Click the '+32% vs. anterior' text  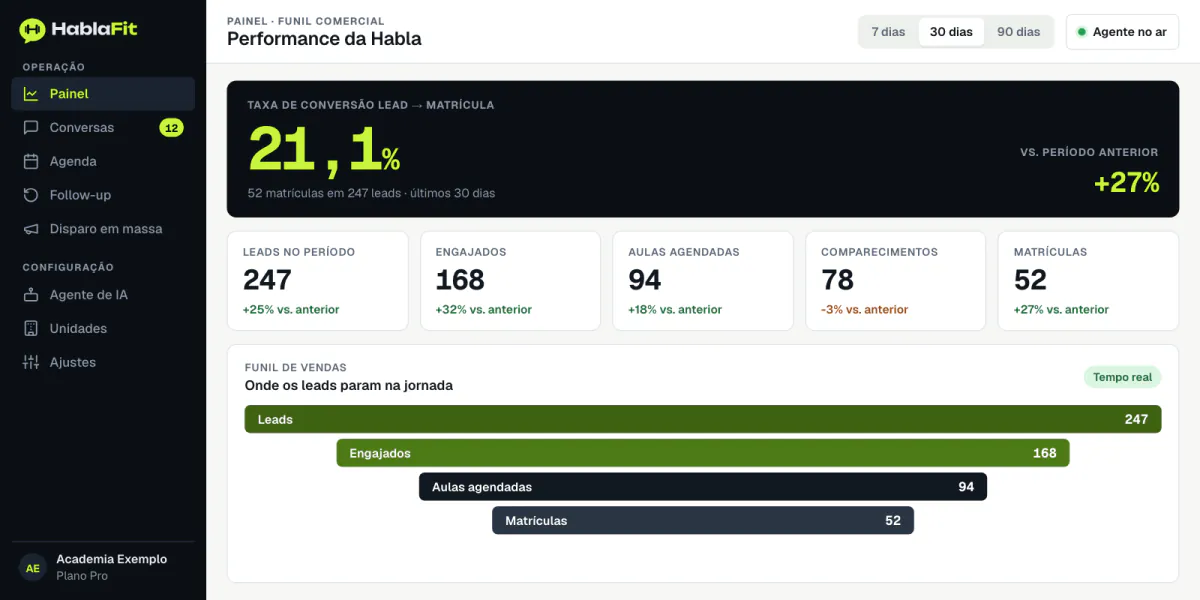click(x=484, y=310)
